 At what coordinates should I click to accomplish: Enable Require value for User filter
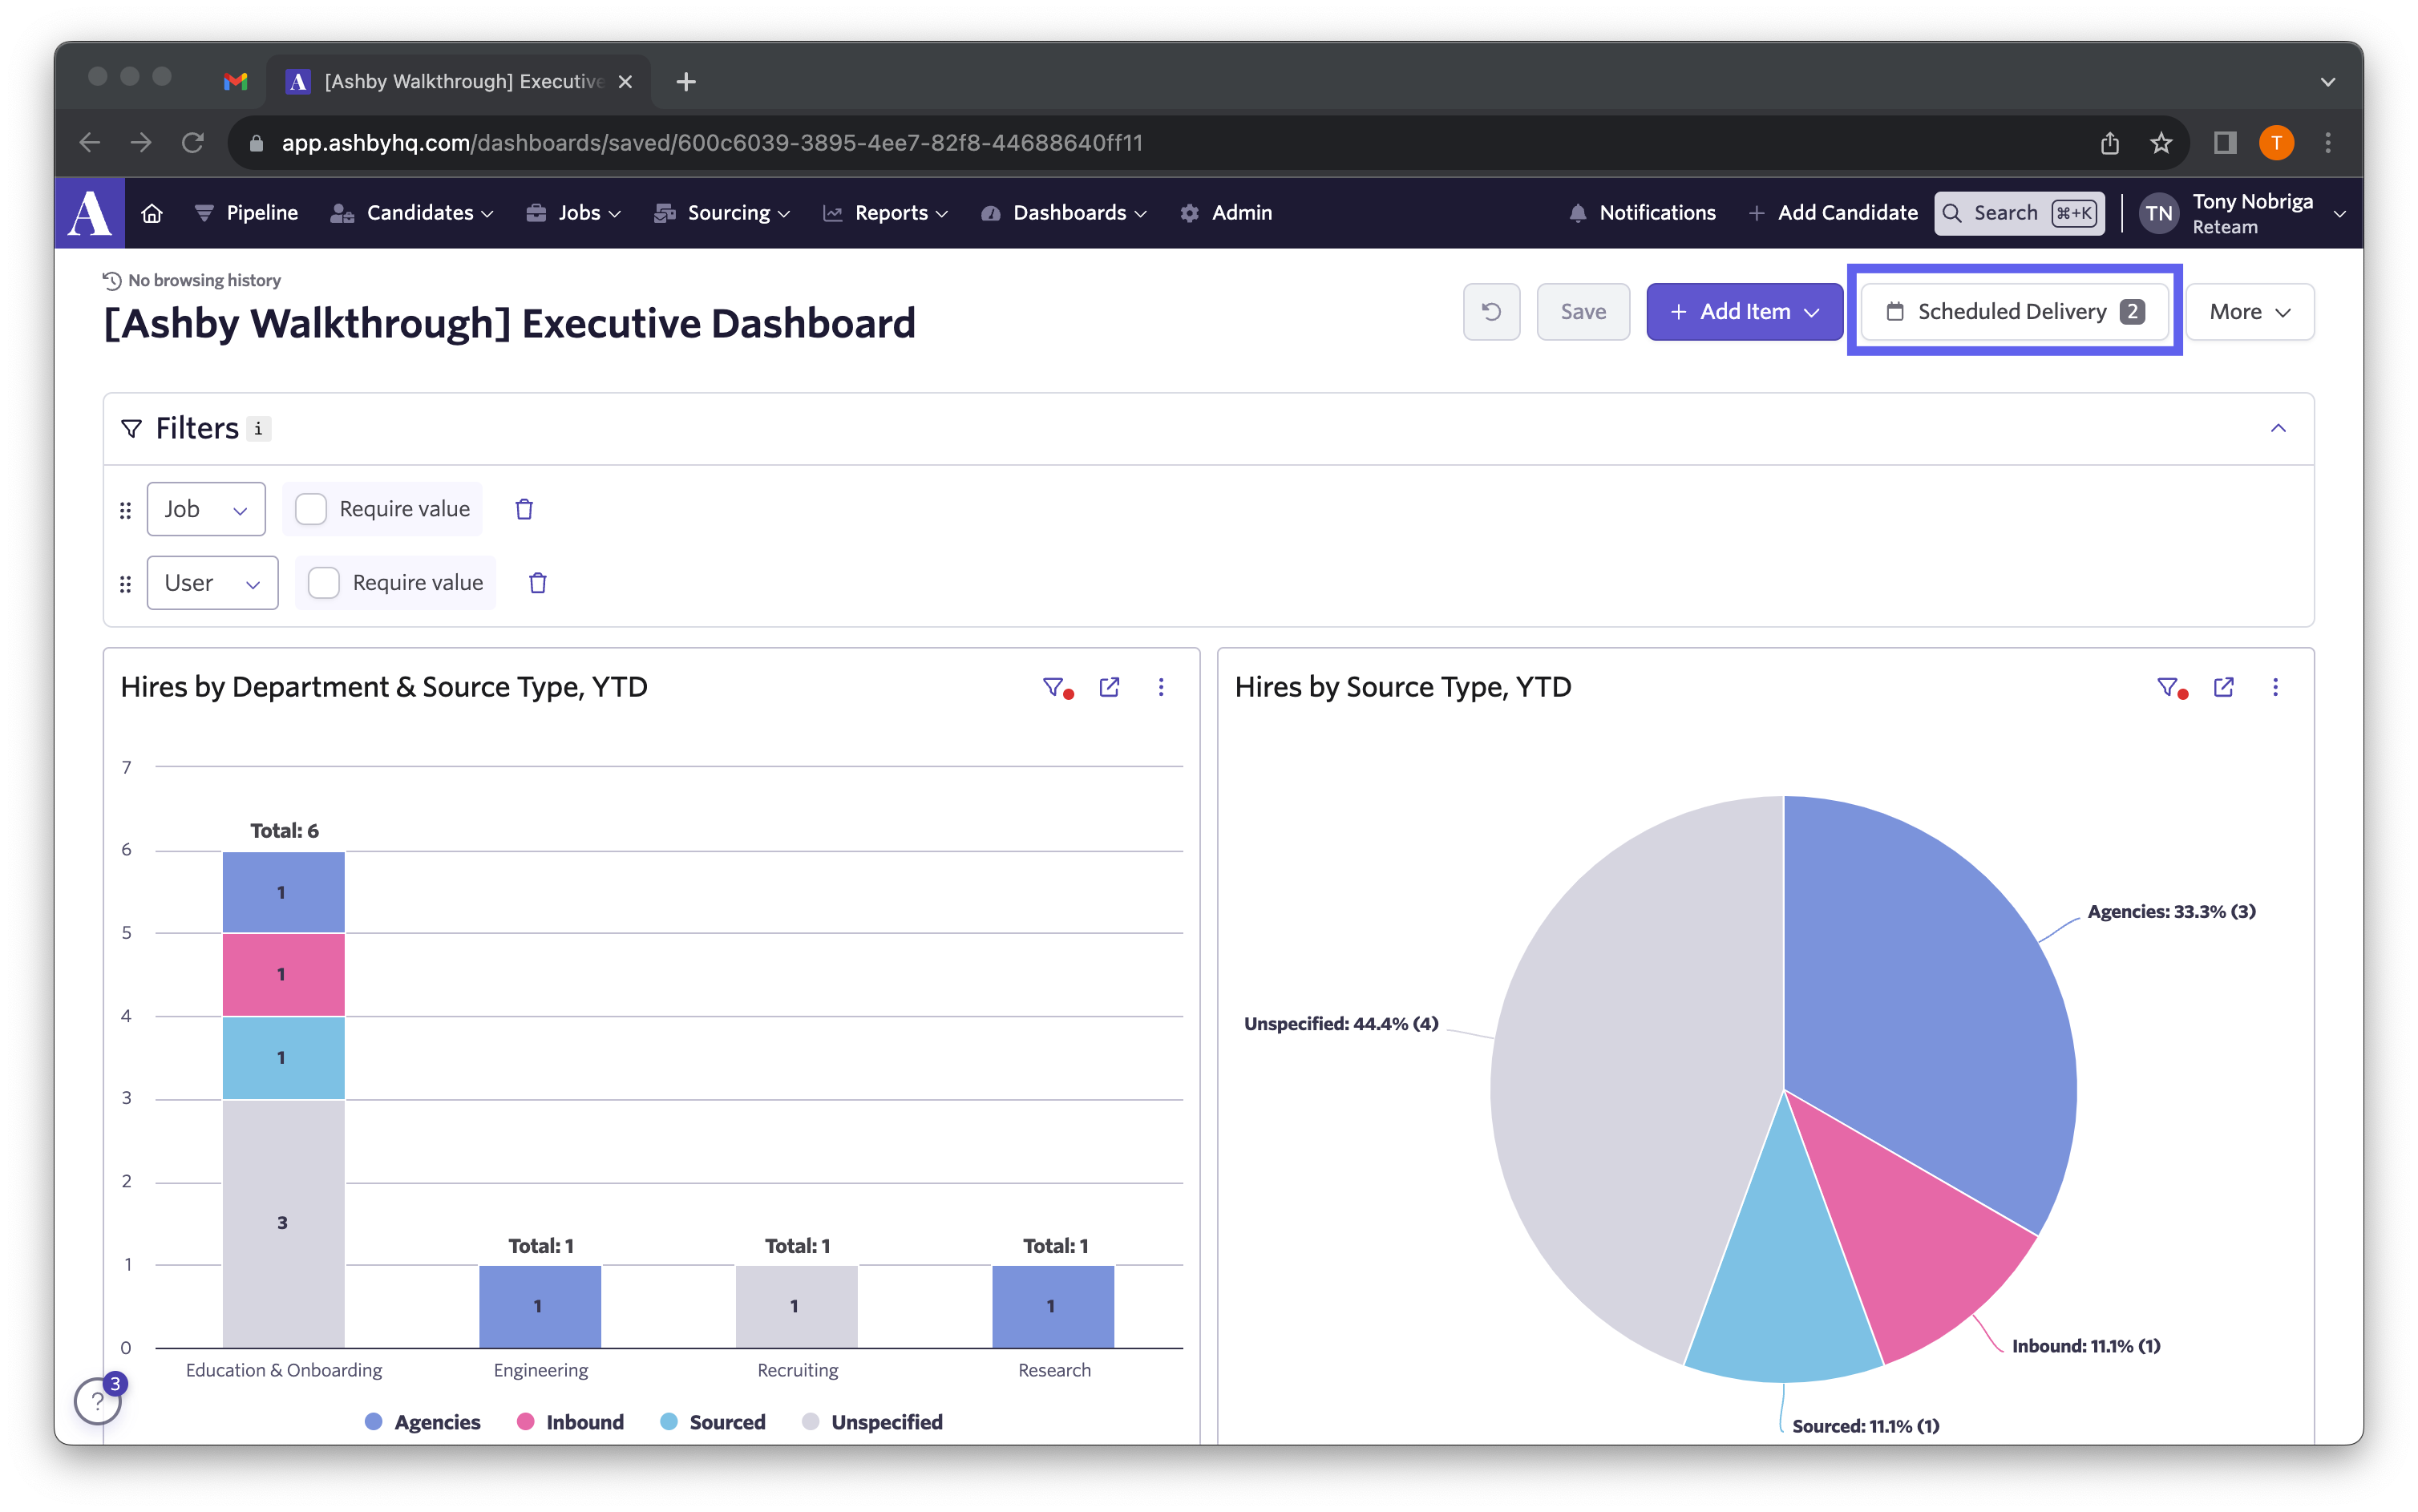click(324, 583)
